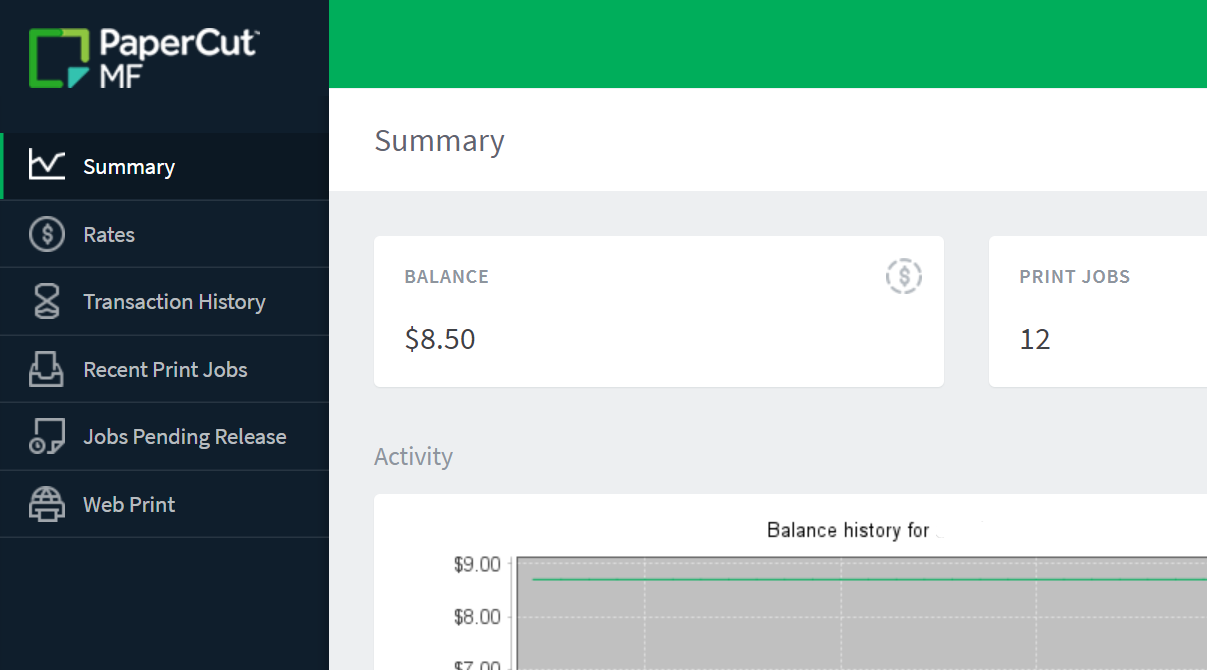1207x670 pixels.
Task: Click the BALANCE card label
Action: click(446, 277)
